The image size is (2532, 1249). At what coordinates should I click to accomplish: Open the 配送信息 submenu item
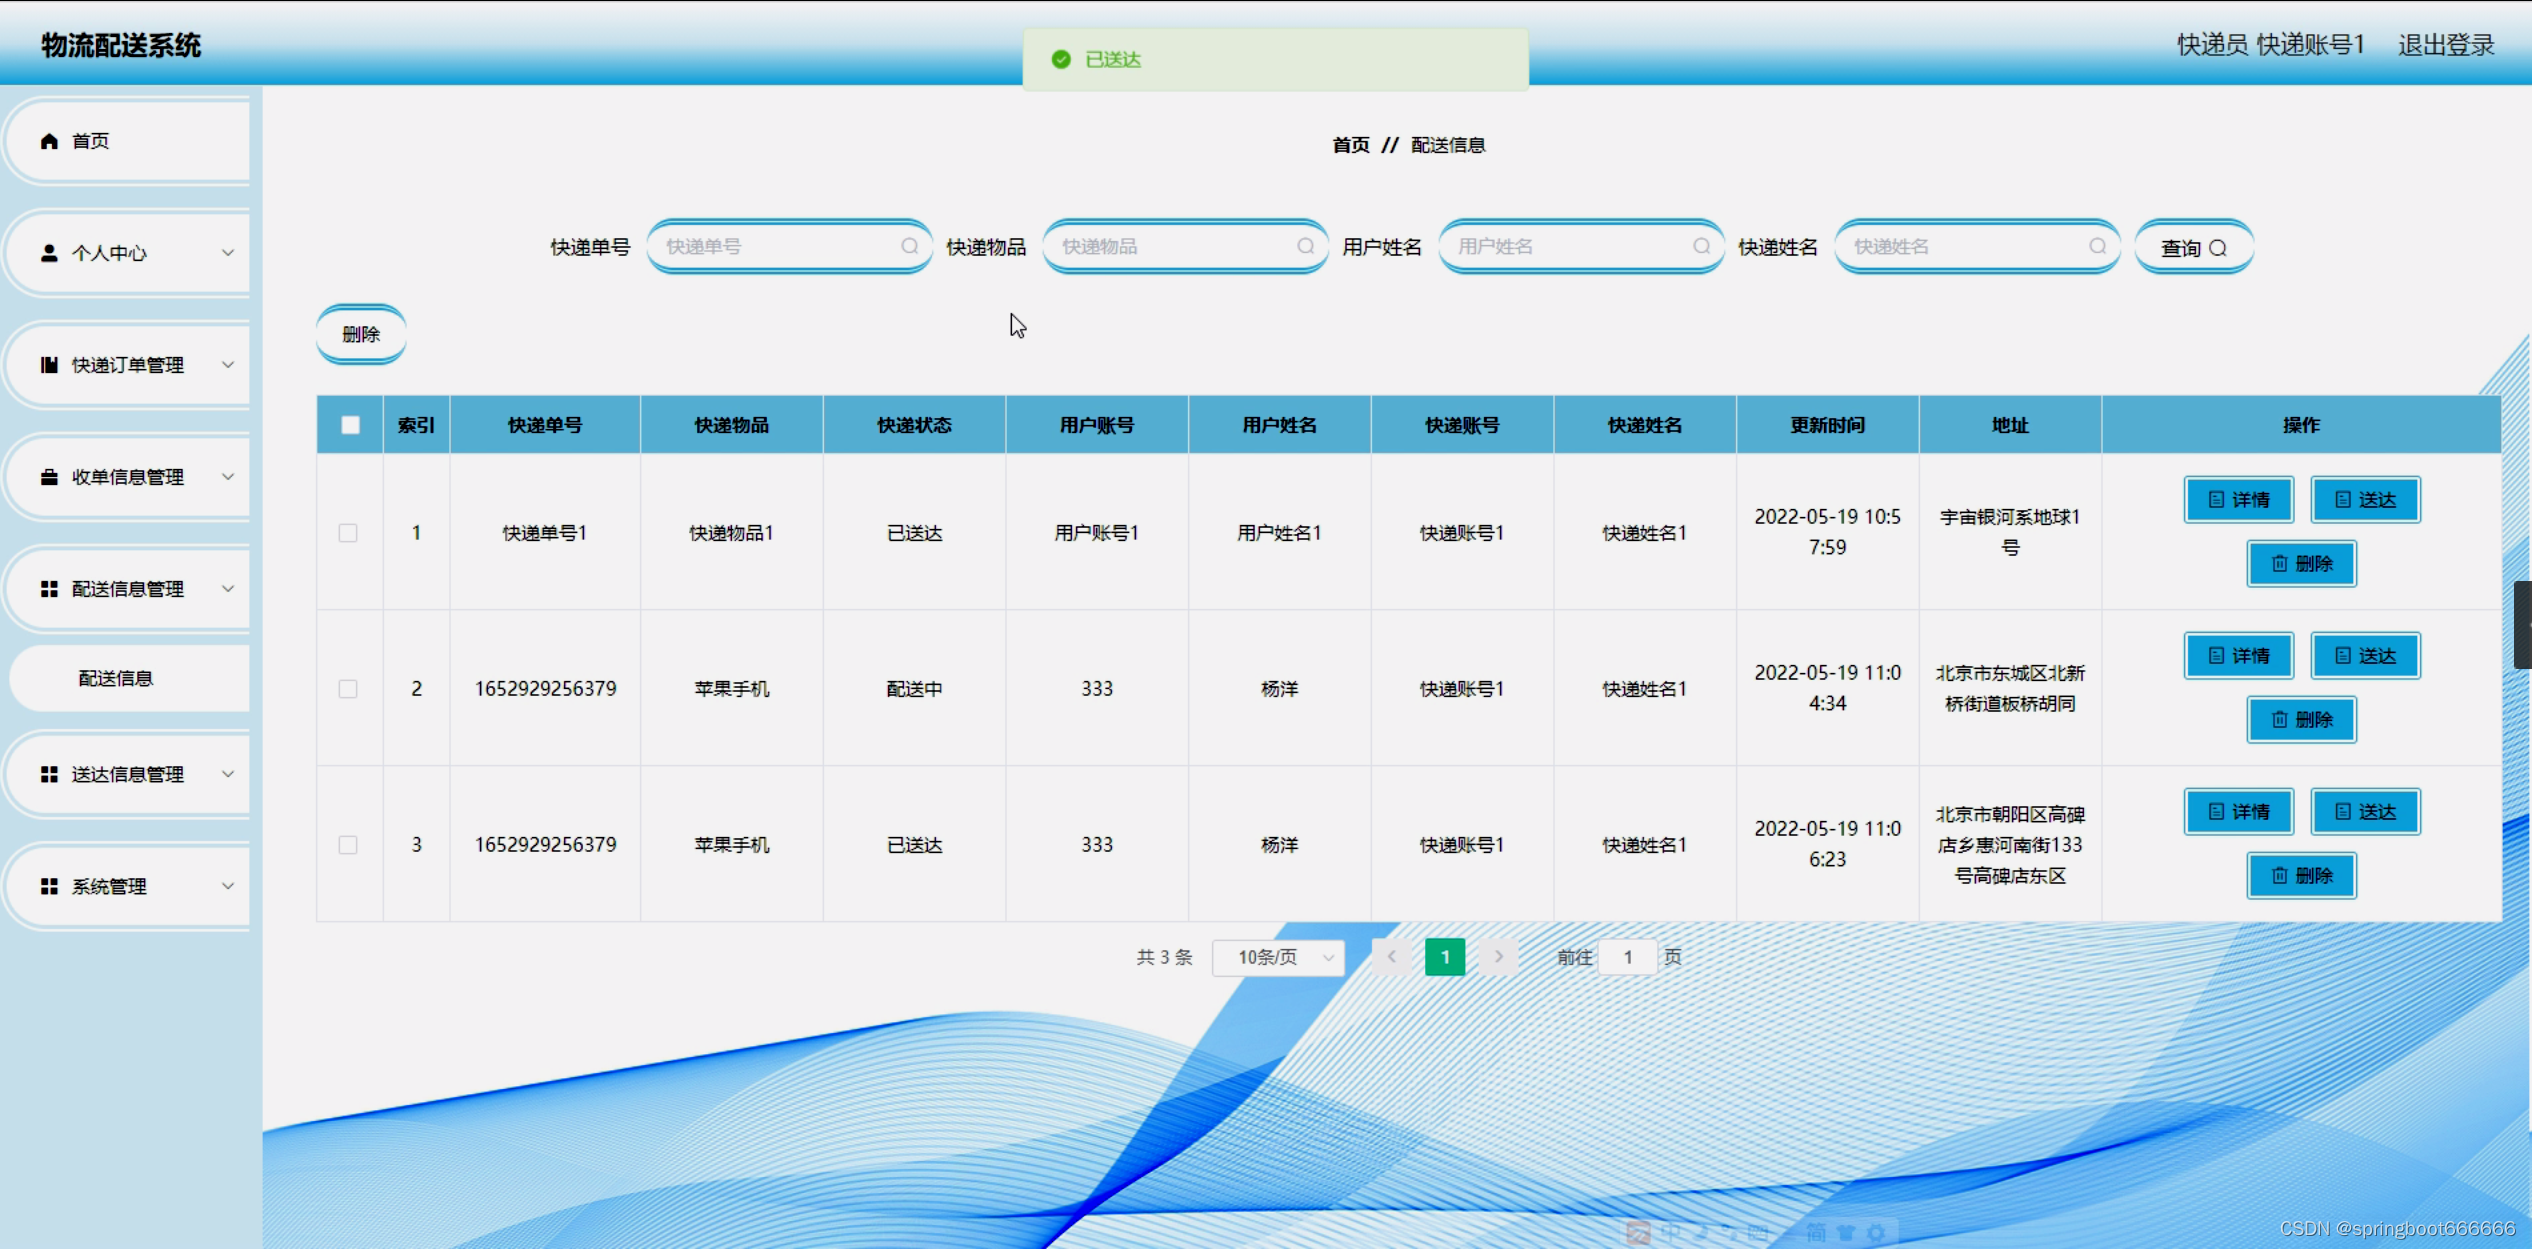pos(116,678)
